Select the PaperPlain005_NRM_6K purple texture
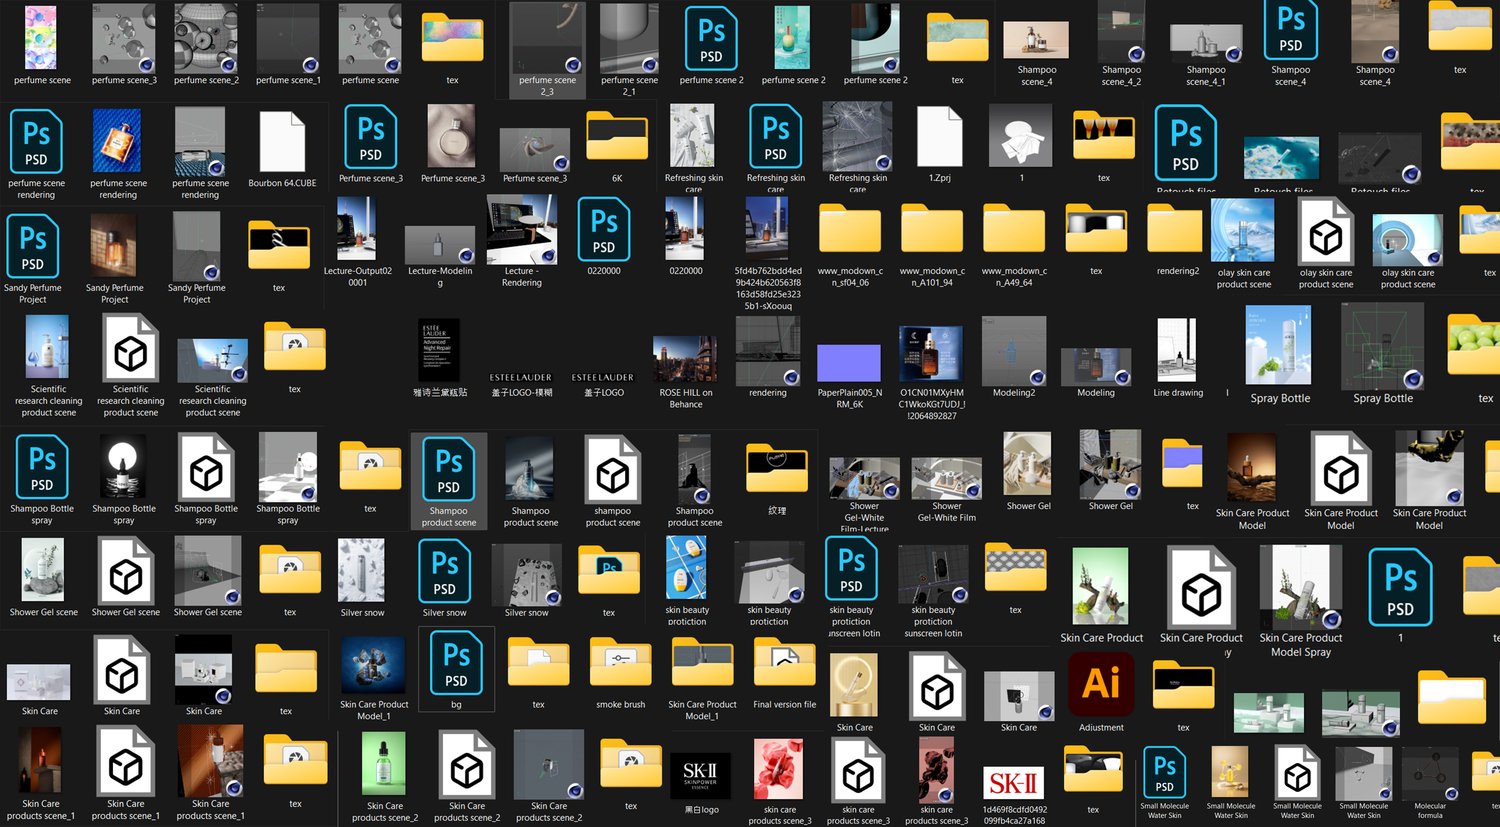 point(849,363)
